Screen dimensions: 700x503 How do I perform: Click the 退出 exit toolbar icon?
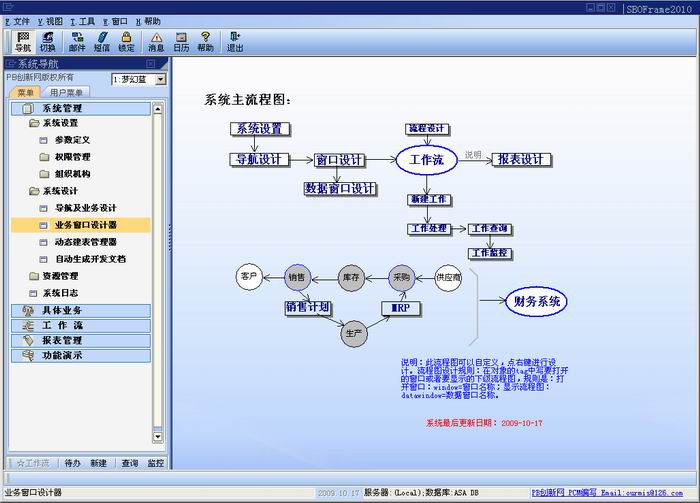click(x=235, y=42)
